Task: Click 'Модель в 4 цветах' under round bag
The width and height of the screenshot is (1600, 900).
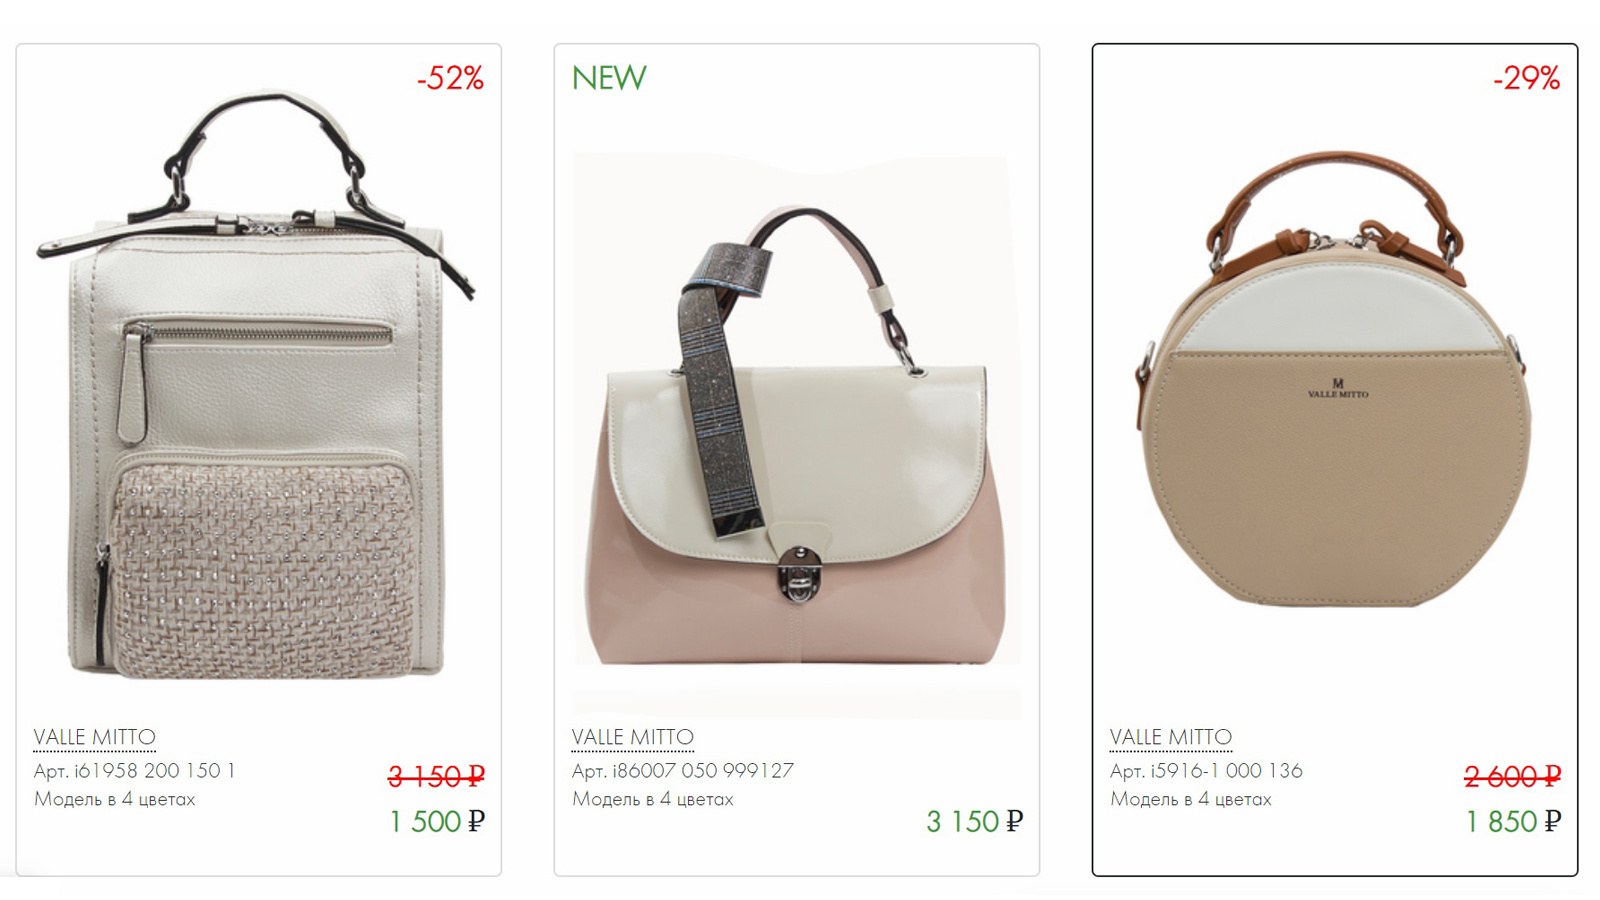Action: point(1191,799)
